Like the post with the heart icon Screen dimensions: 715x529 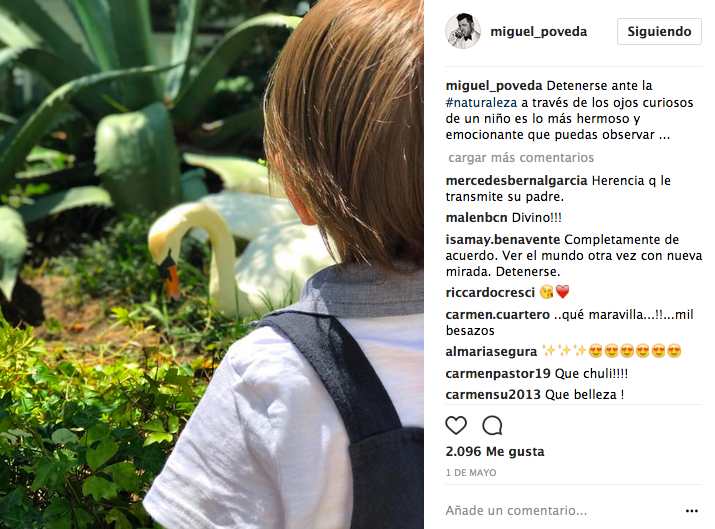pyautogui.click(x=456, y=425)
